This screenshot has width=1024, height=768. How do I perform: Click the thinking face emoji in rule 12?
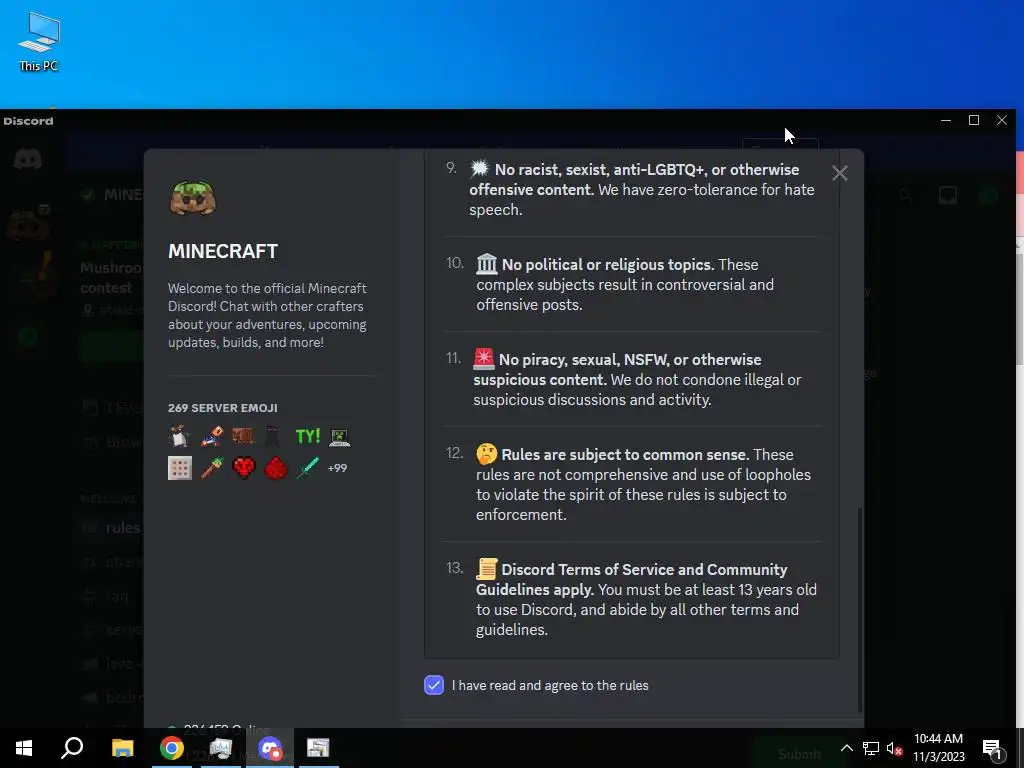(487, 454)
